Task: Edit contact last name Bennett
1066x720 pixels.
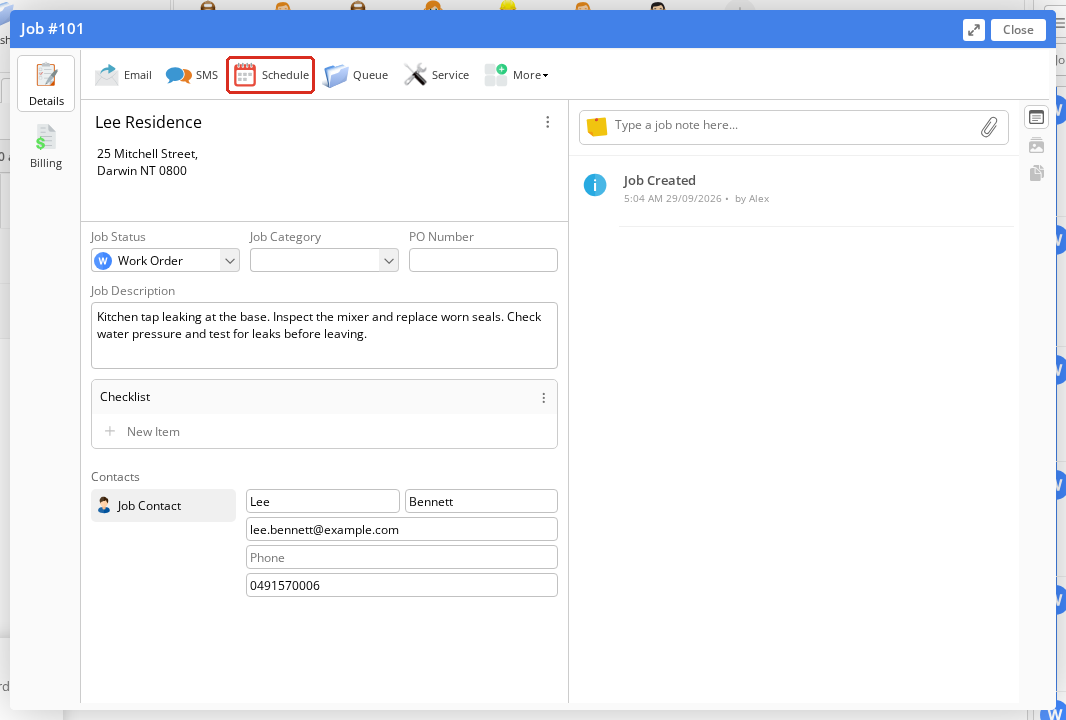Action: click(x=481, y=502)
